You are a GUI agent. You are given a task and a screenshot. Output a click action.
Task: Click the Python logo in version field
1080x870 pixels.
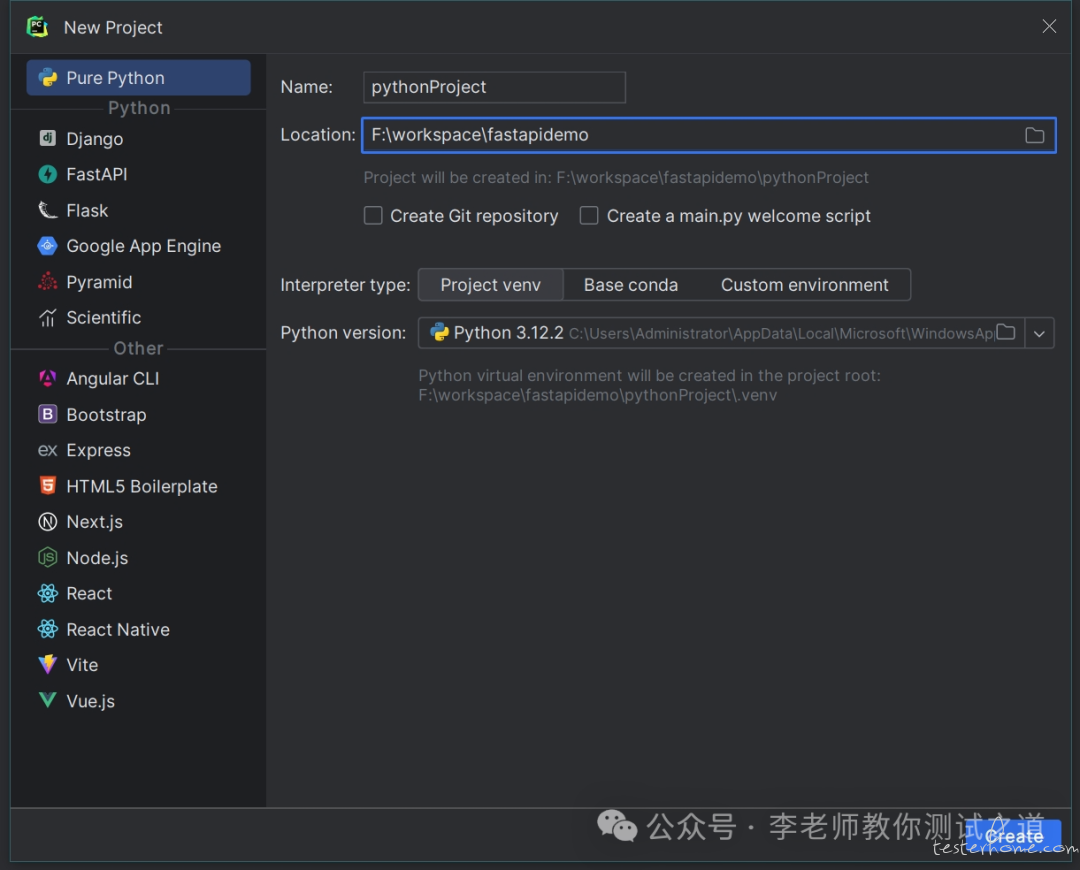(x=439, y=333)
